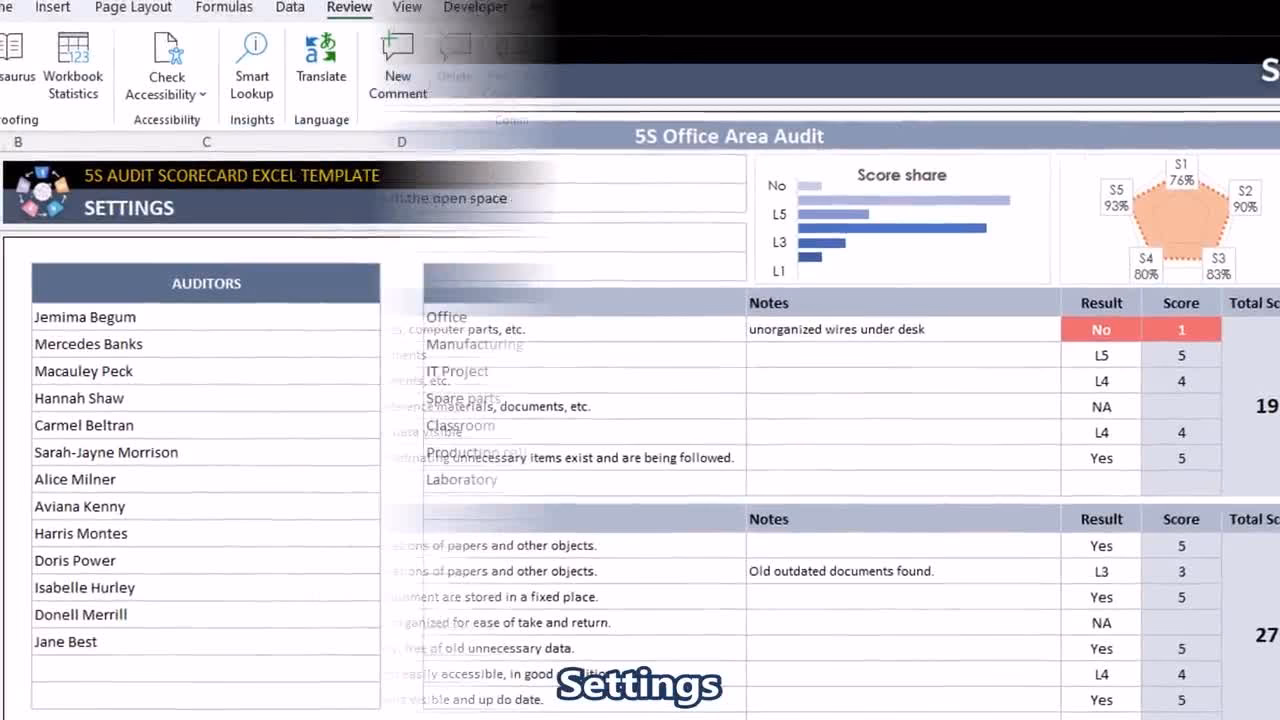Open the Check Accessibility tool
Viewport: 1280px width, 720px height.
coord(167,50)
